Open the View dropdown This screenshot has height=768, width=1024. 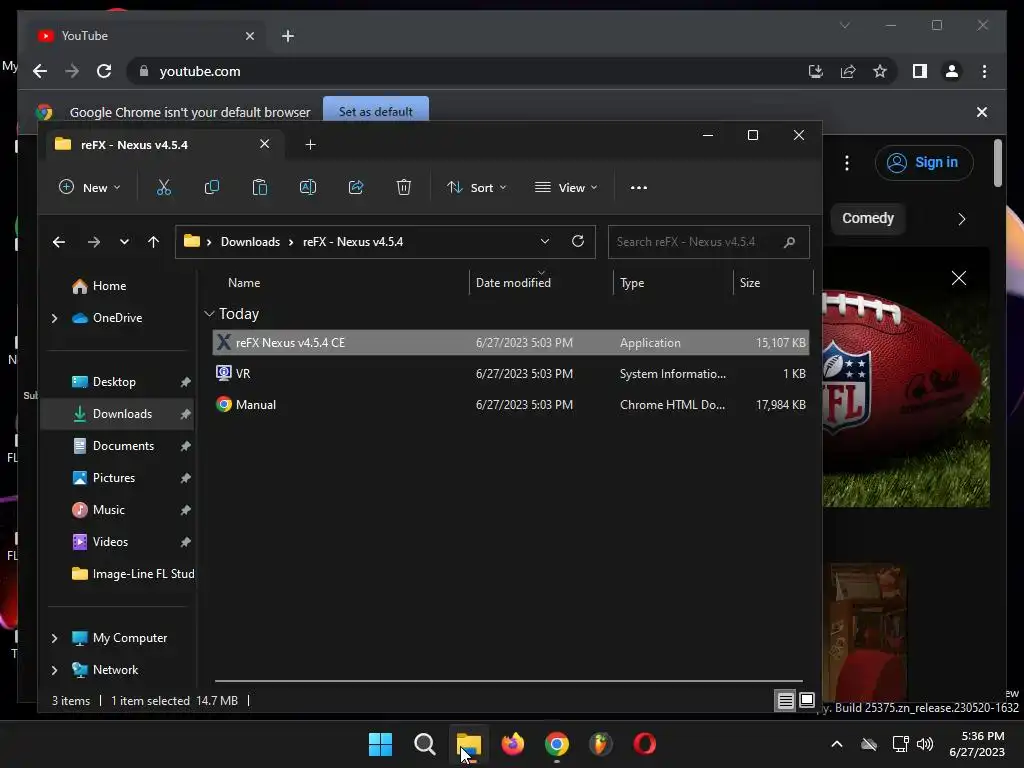[x=566, y=187]
